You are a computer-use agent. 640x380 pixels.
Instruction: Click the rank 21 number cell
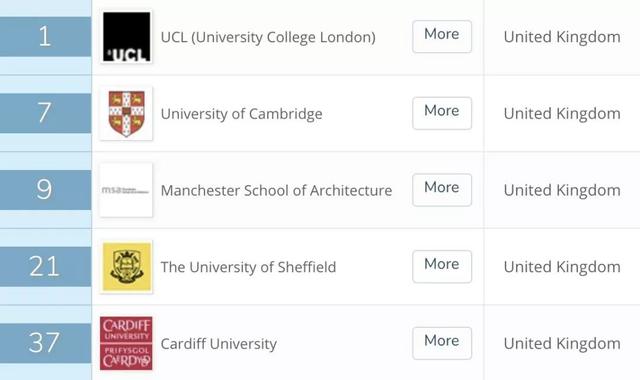[x=45, y=267]
